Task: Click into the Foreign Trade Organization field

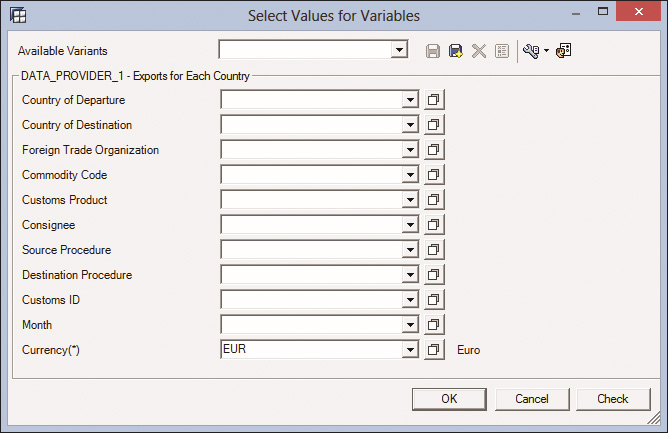Action: [x=311, y=150]
